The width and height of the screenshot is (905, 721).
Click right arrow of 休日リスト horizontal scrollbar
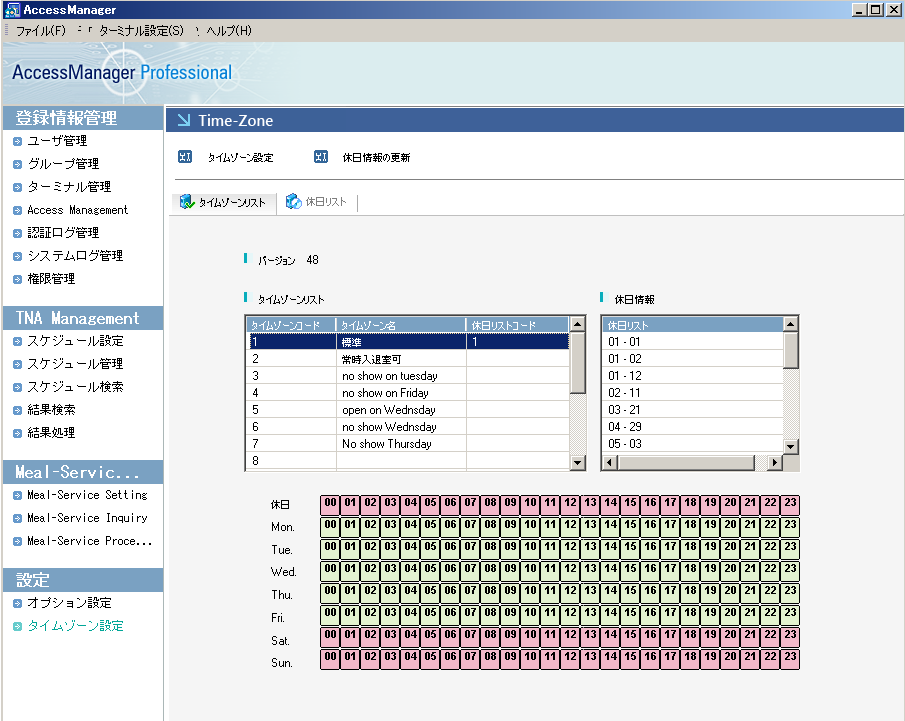coord(775,462)
